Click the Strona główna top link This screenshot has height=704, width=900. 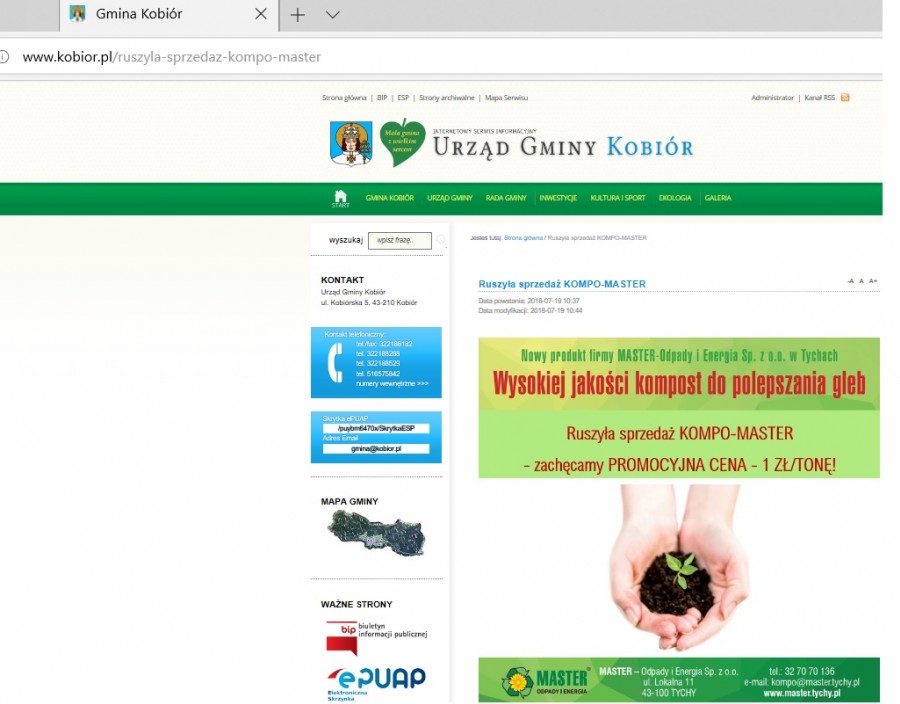(344, 98)
